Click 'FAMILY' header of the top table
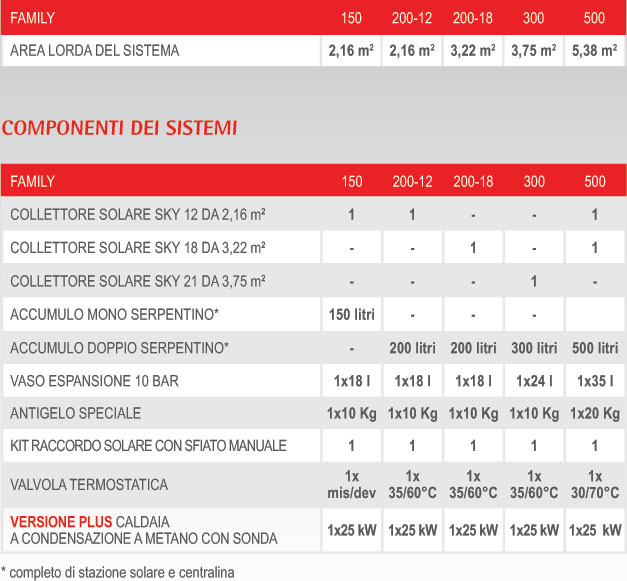 click(x=32, y=18)
